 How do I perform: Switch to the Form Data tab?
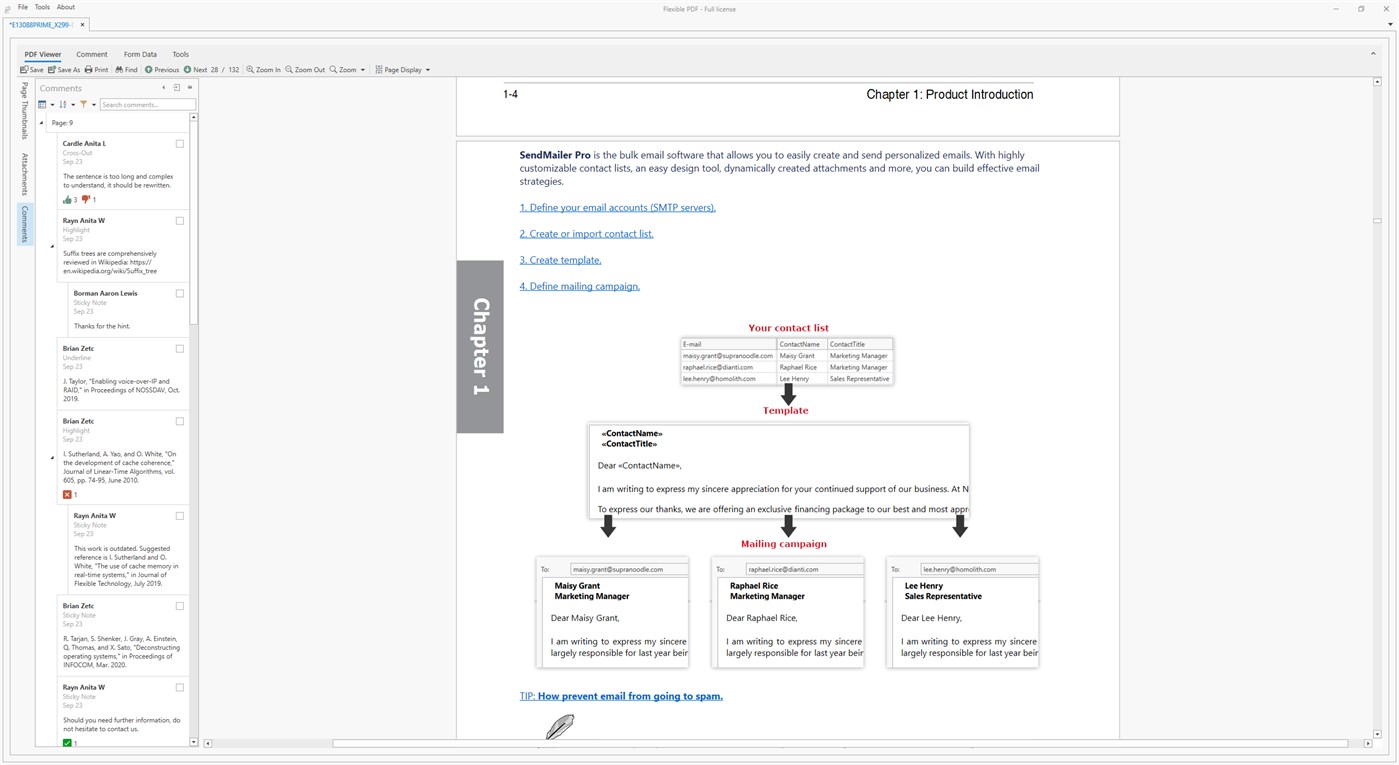pyautogui.click(x=140, y=54)
